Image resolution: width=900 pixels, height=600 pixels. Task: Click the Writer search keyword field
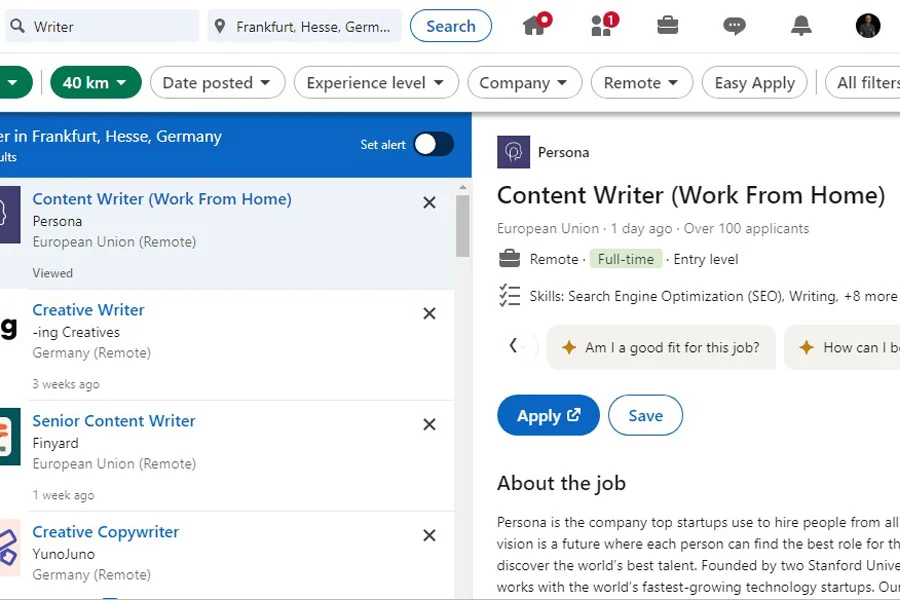pos(102,26)
